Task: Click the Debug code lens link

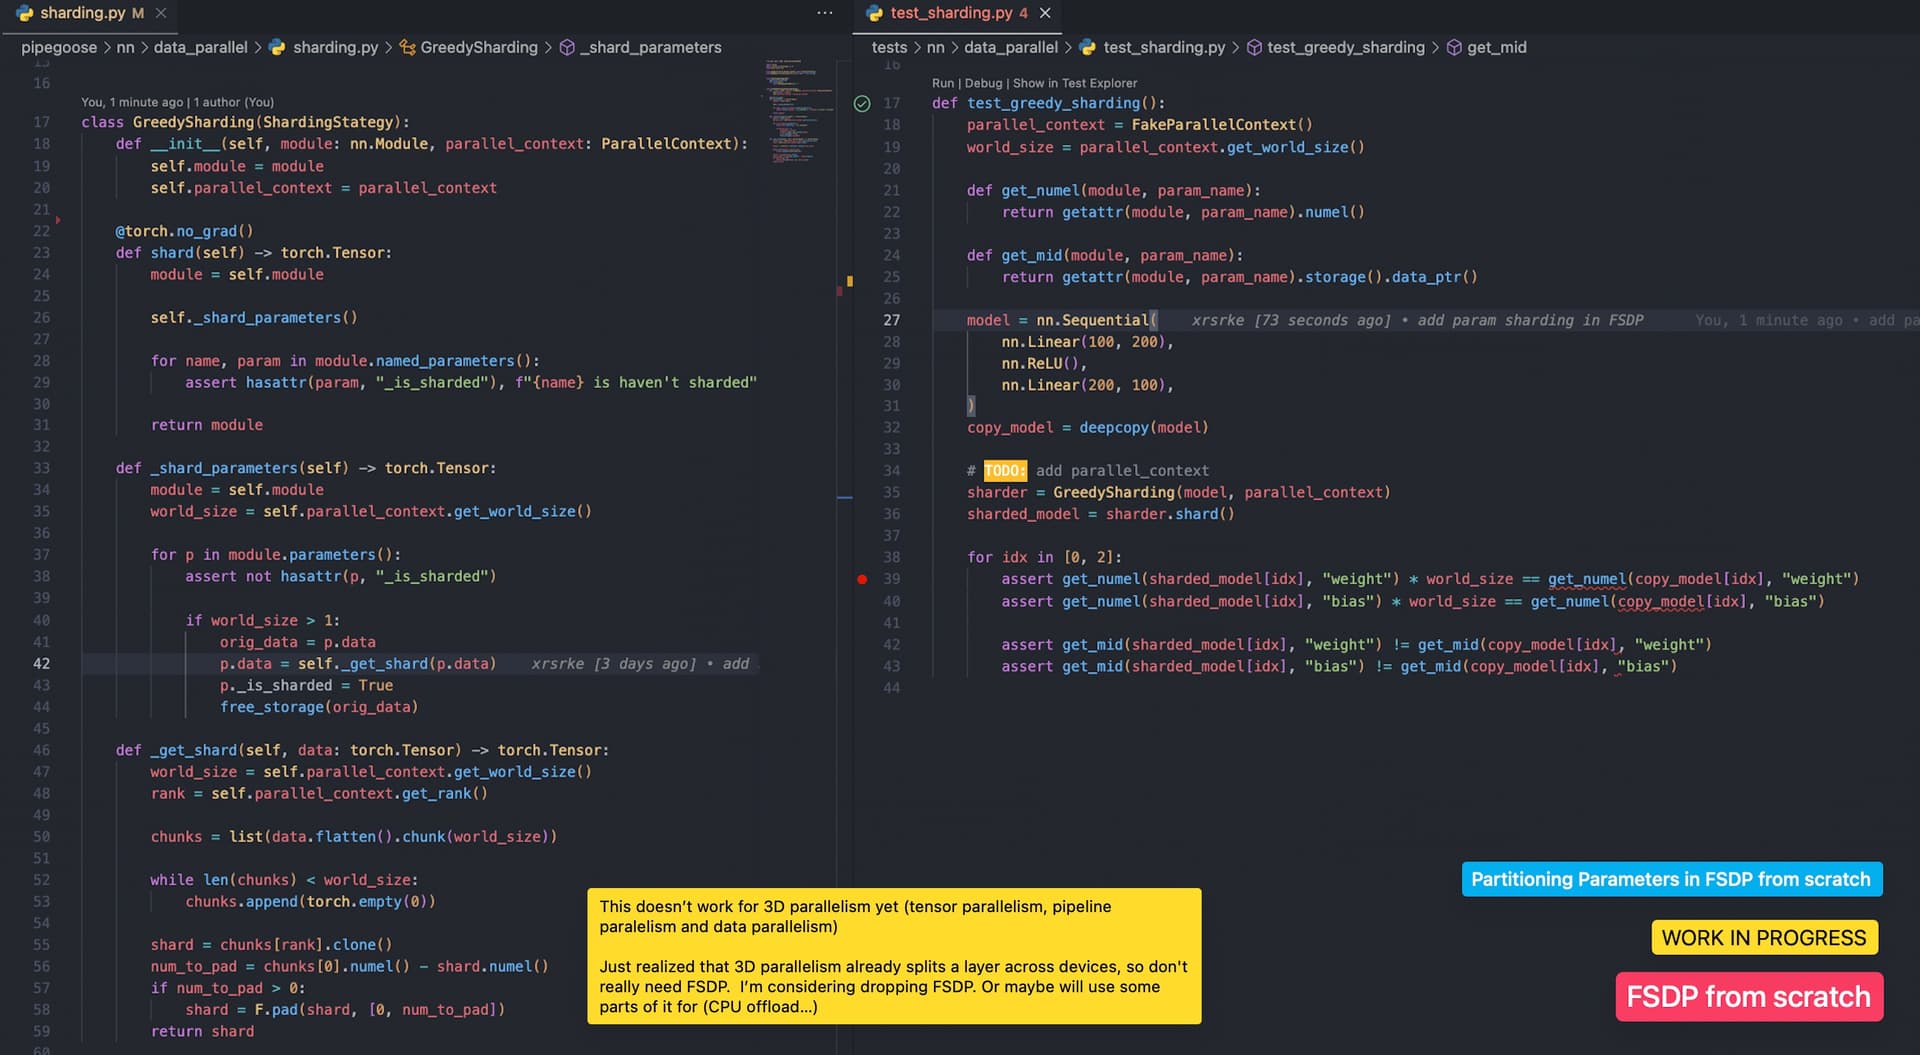Action: tap(983, 83)
